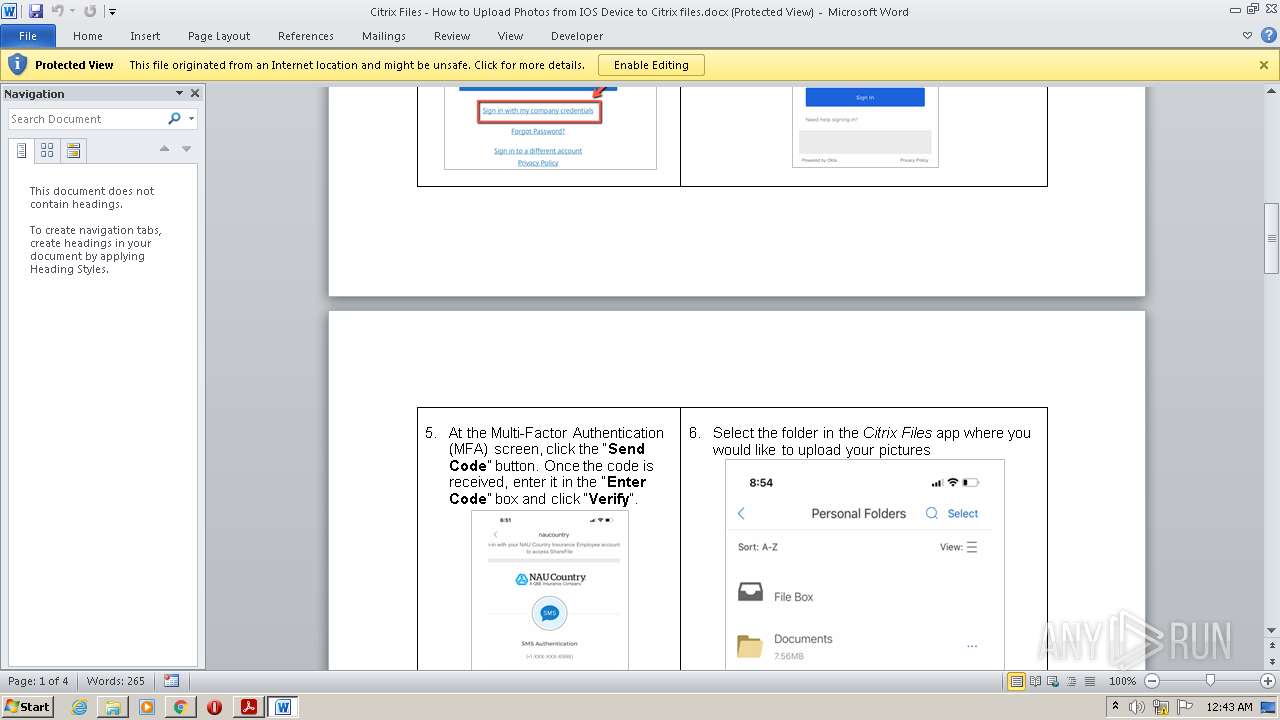
Task: Open Windows Media Player from taskbar
Action: tap(147, 707)
